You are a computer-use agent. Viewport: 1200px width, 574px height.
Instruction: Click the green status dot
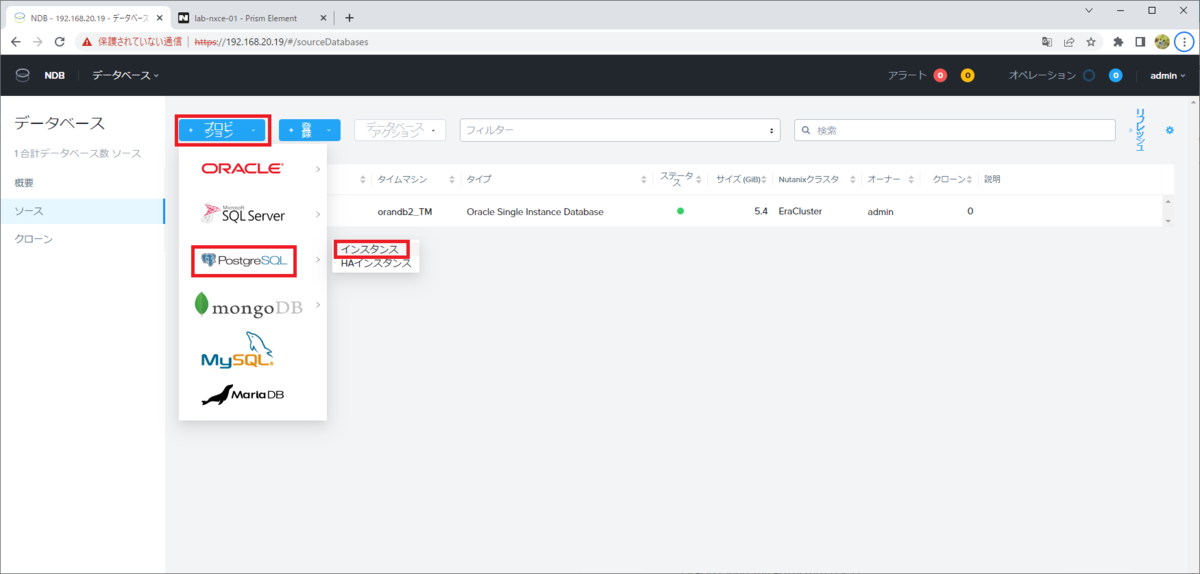tap(680, 211)
